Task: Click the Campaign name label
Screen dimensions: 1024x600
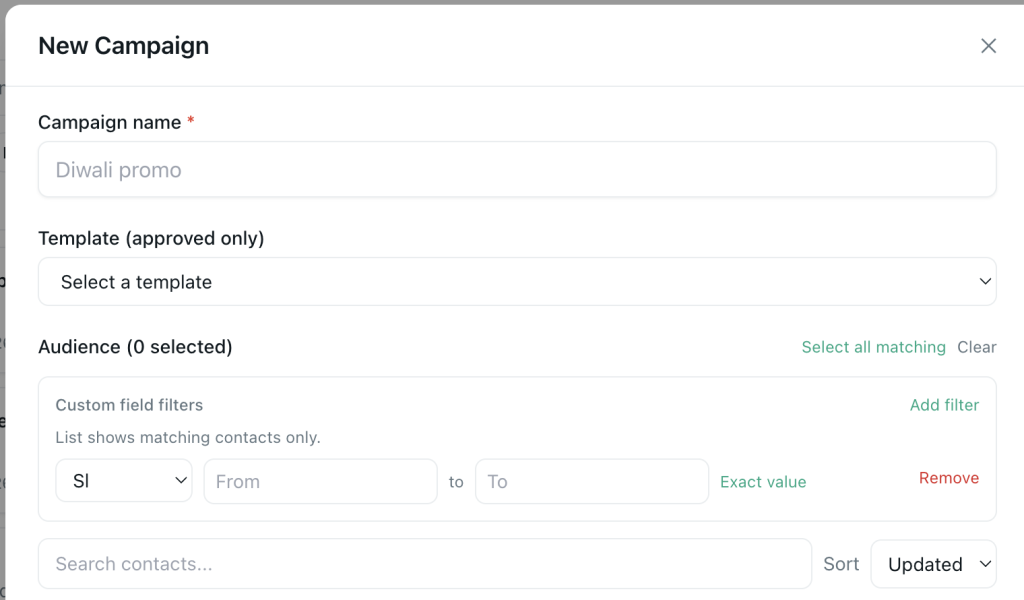Action: point(110,122)
